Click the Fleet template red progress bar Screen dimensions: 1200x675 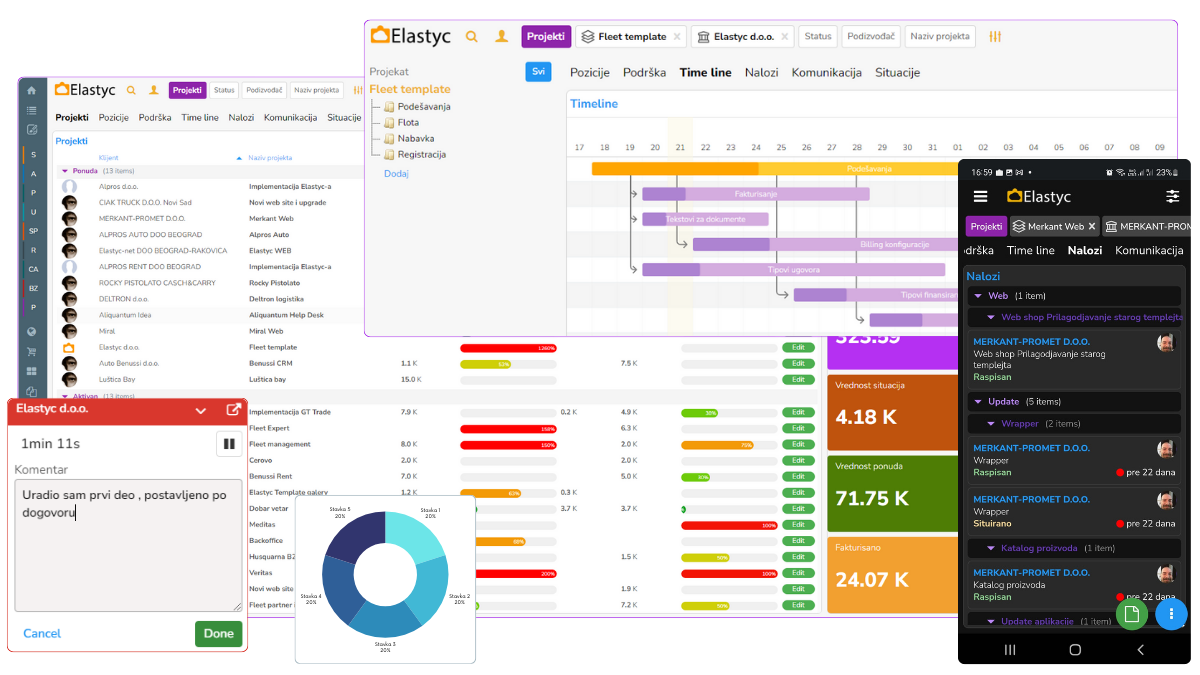(x=508, y=348)
